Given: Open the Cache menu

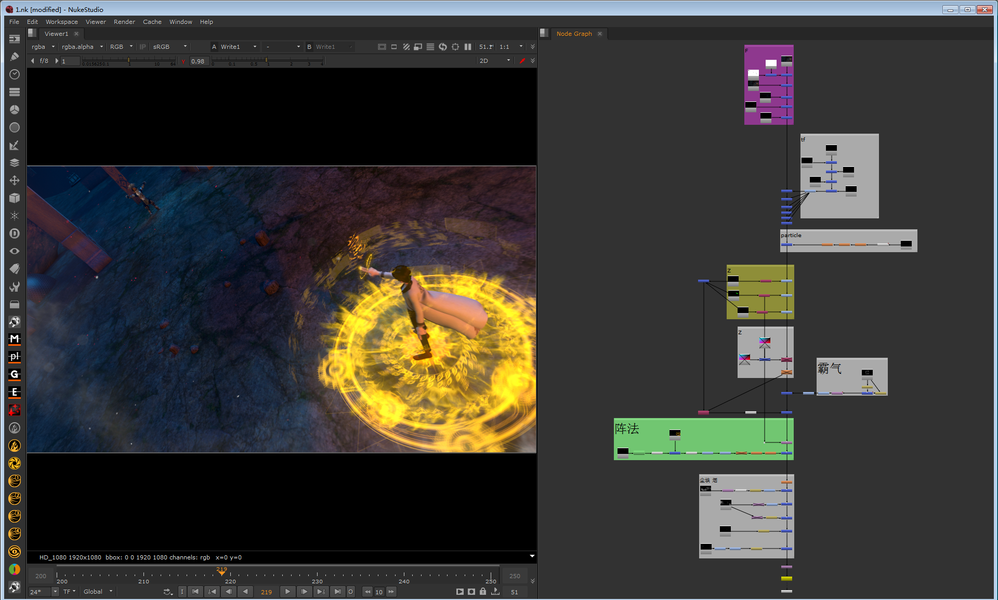Looking at the screenshot, I should point(151,22).
